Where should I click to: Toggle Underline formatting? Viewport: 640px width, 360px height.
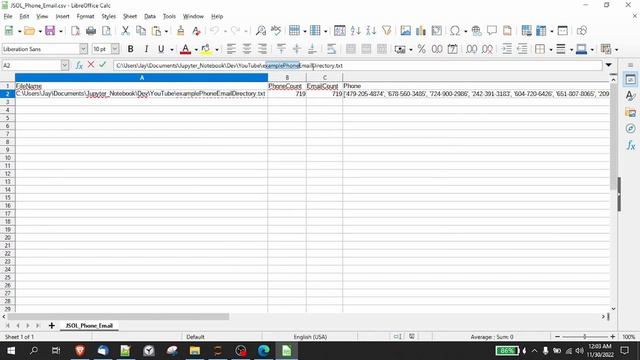click(x=161, y=49)
